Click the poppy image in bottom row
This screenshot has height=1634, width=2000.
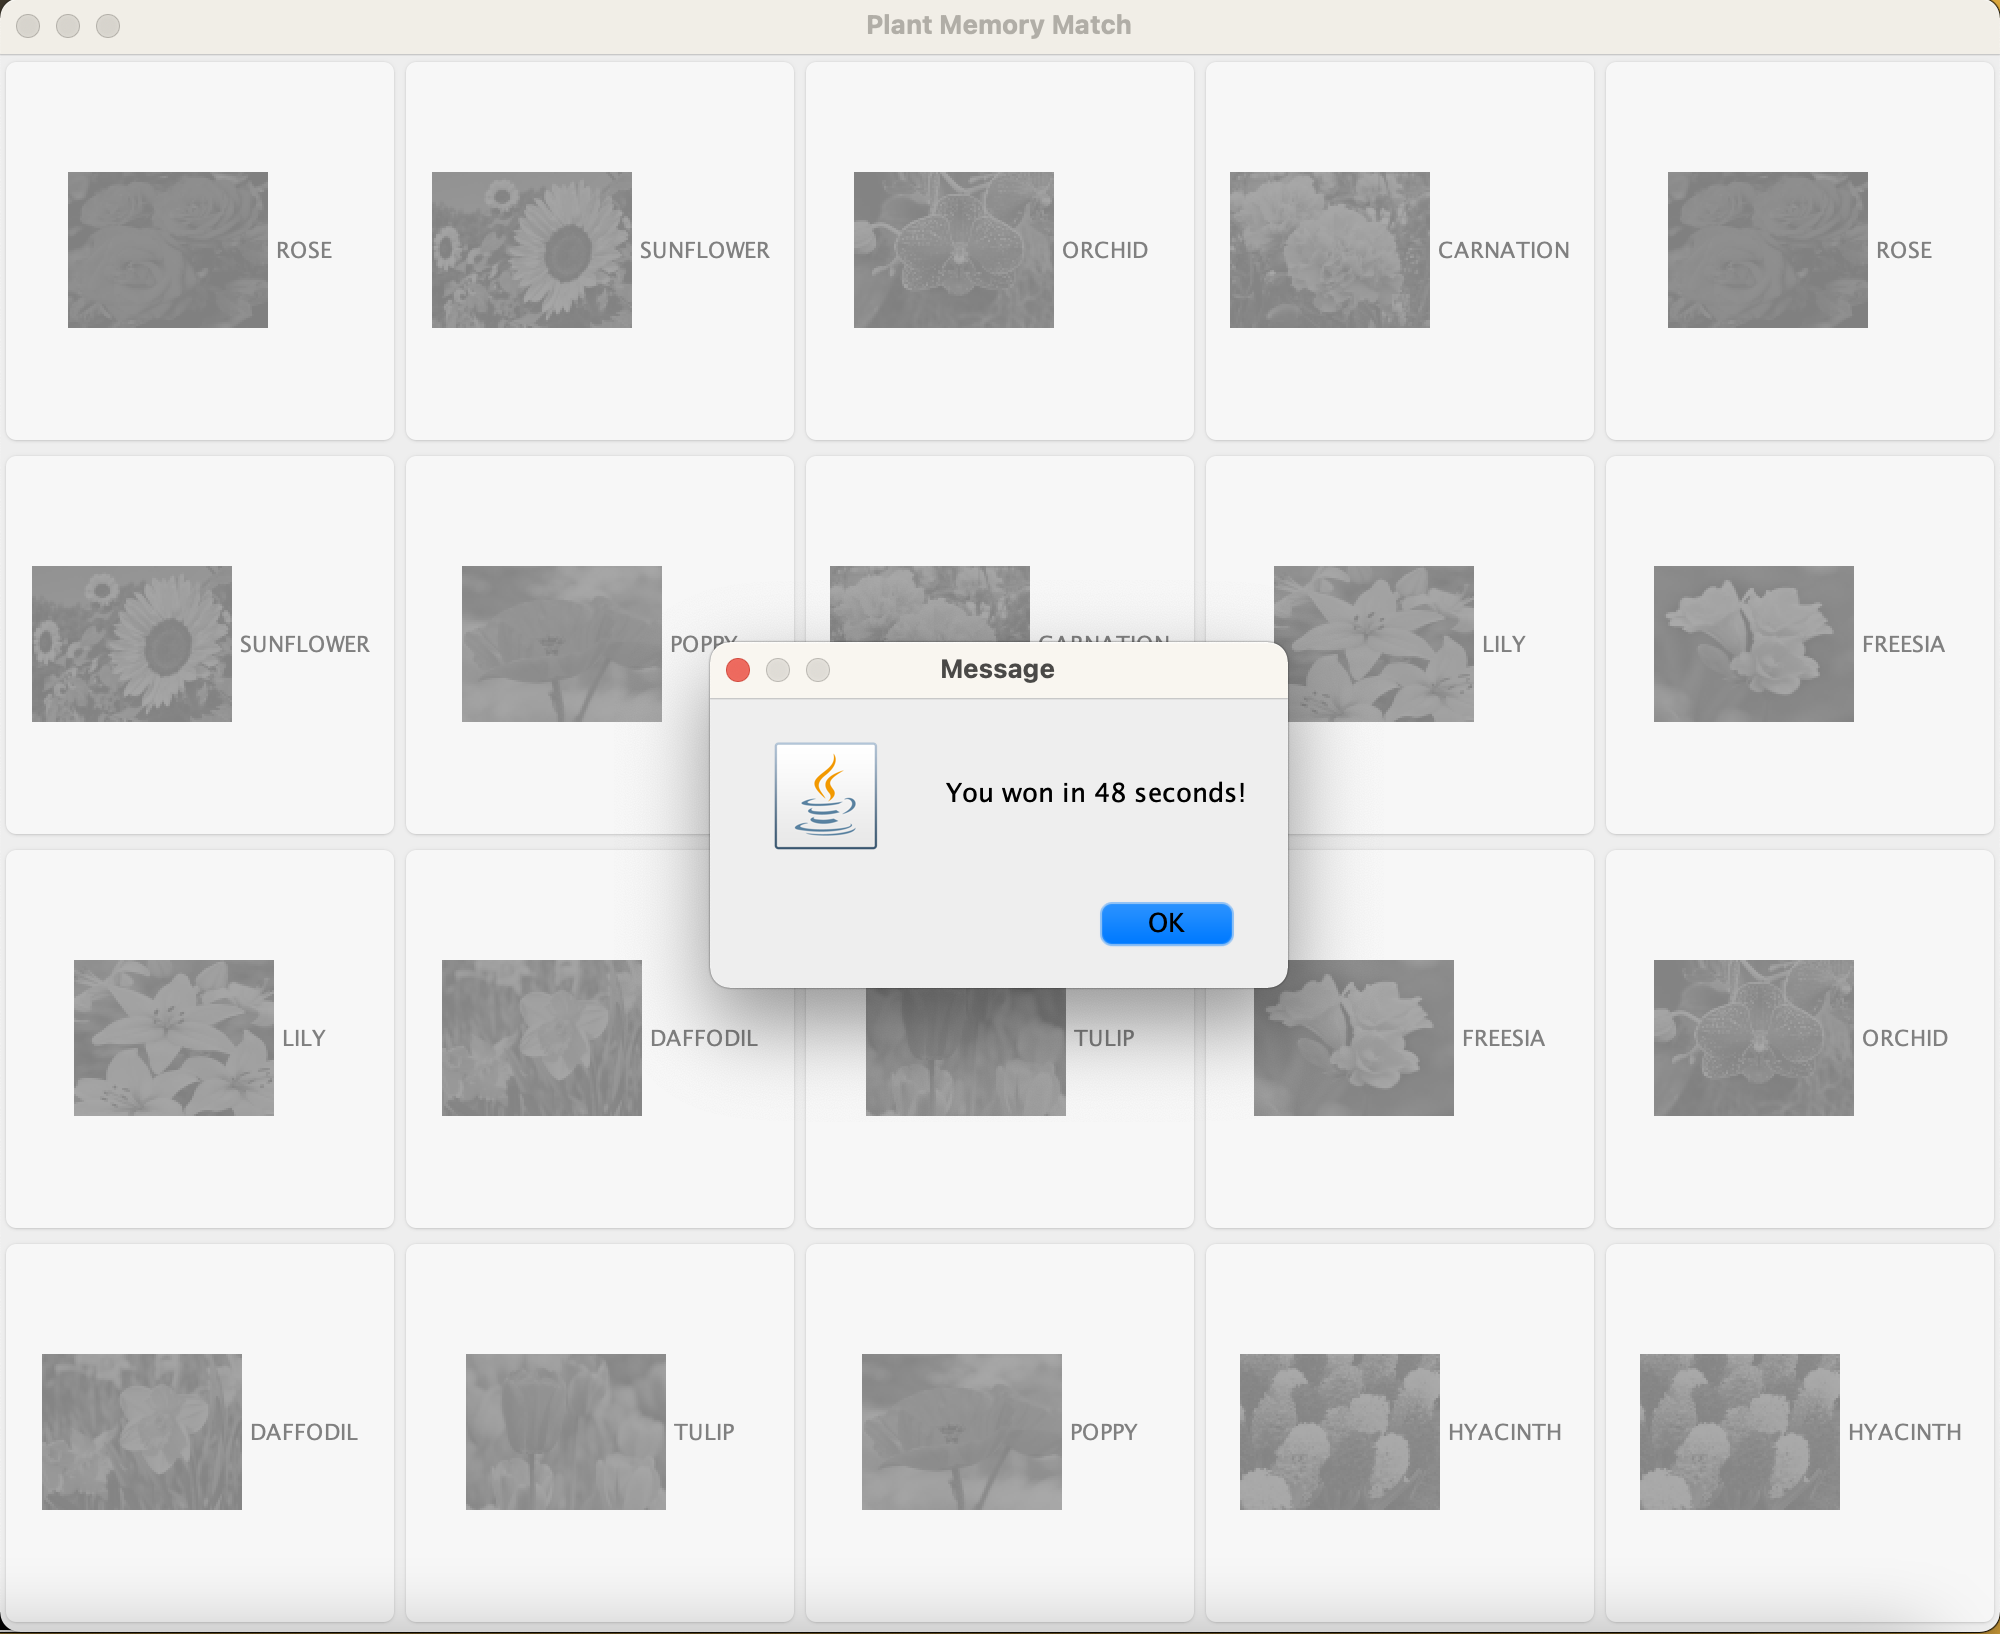[961, 1431]
